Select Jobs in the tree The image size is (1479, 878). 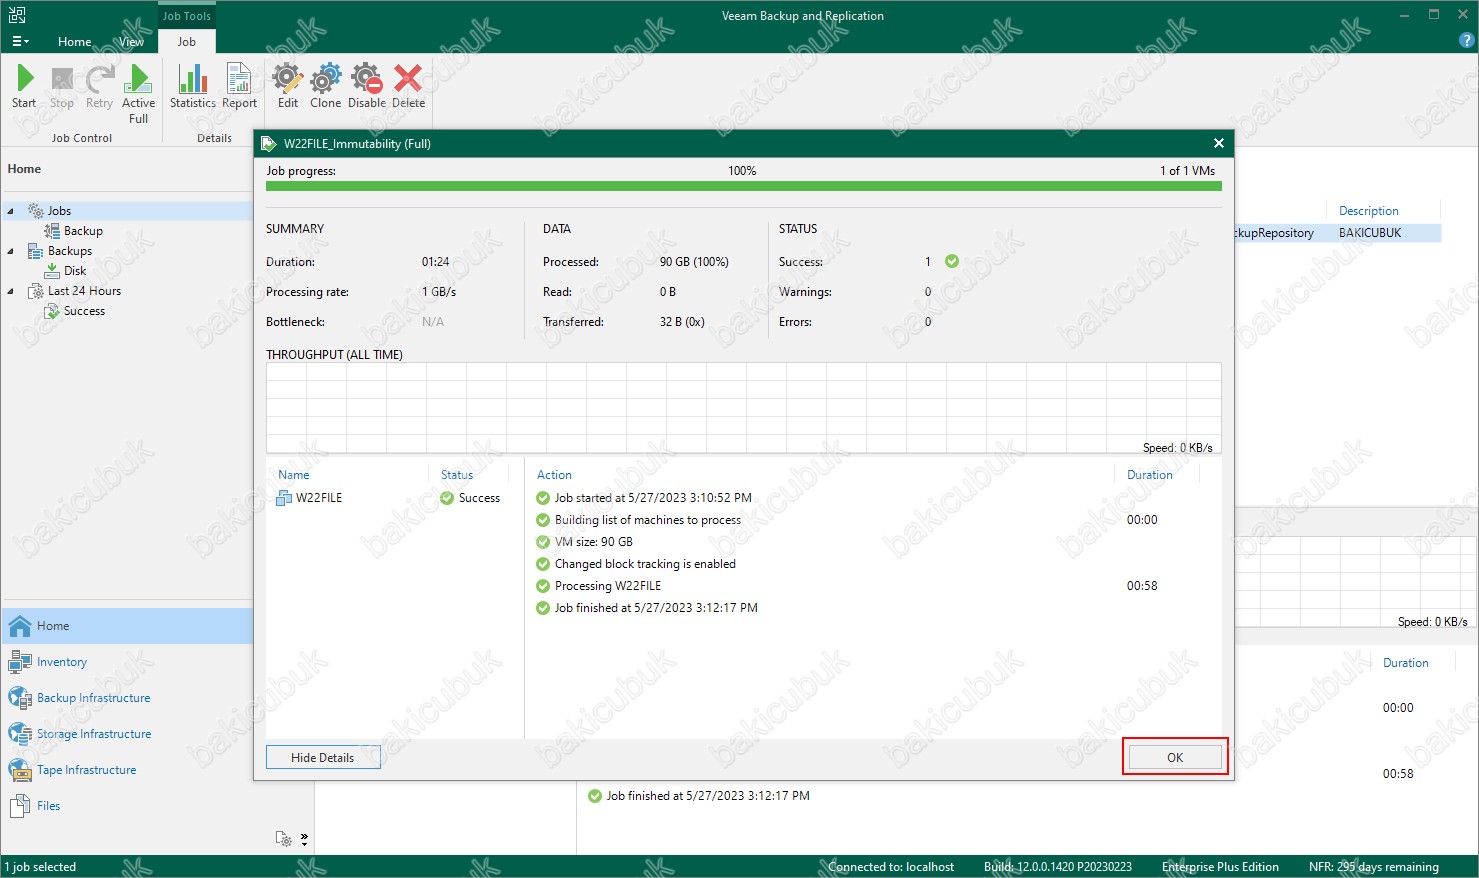click(x=59, y=211)
